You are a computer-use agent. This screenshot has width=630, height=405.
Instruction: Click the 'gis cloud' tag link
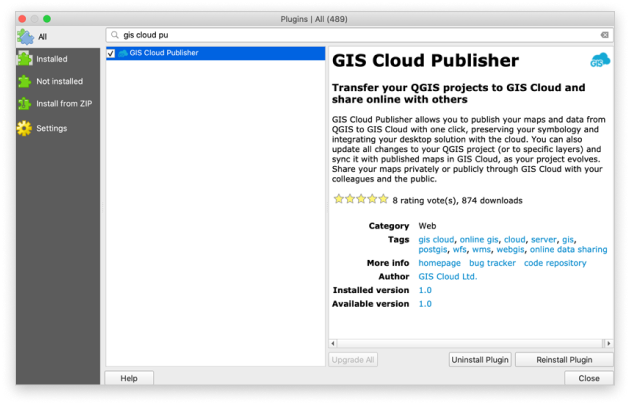436,240
